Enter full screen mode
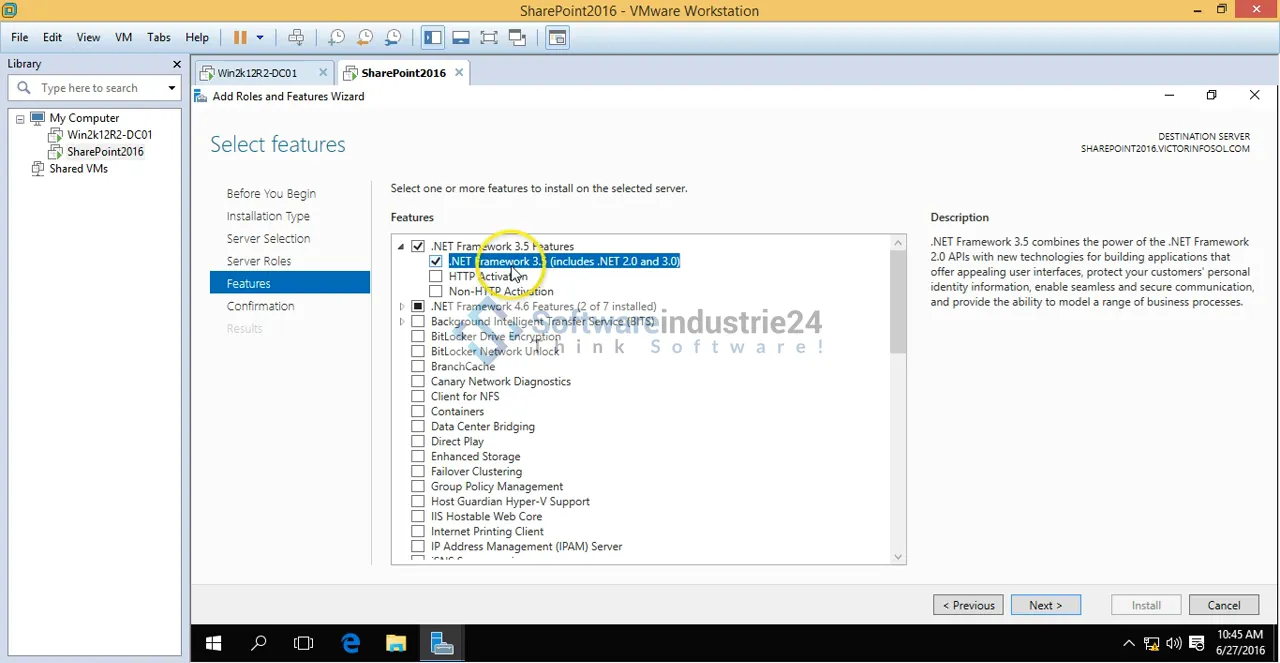Viewport: 1280px width, 663px height. pos(489,37)
